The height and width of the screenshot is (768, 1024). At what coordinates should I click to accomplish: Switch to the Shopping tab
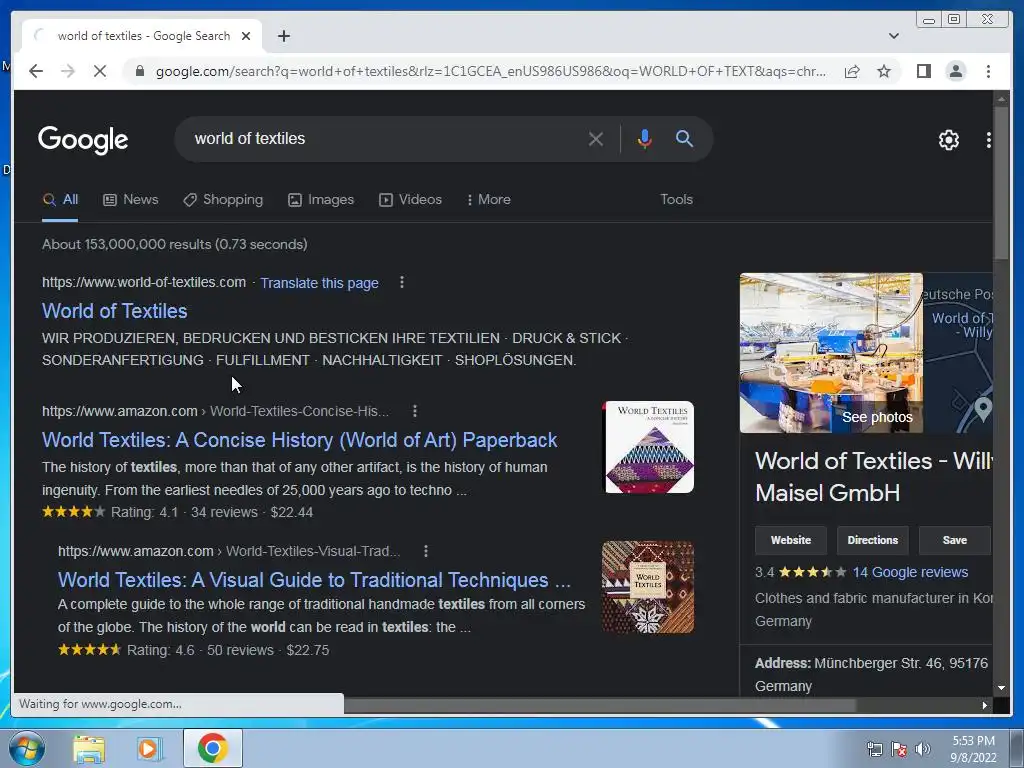pos(223,200)
